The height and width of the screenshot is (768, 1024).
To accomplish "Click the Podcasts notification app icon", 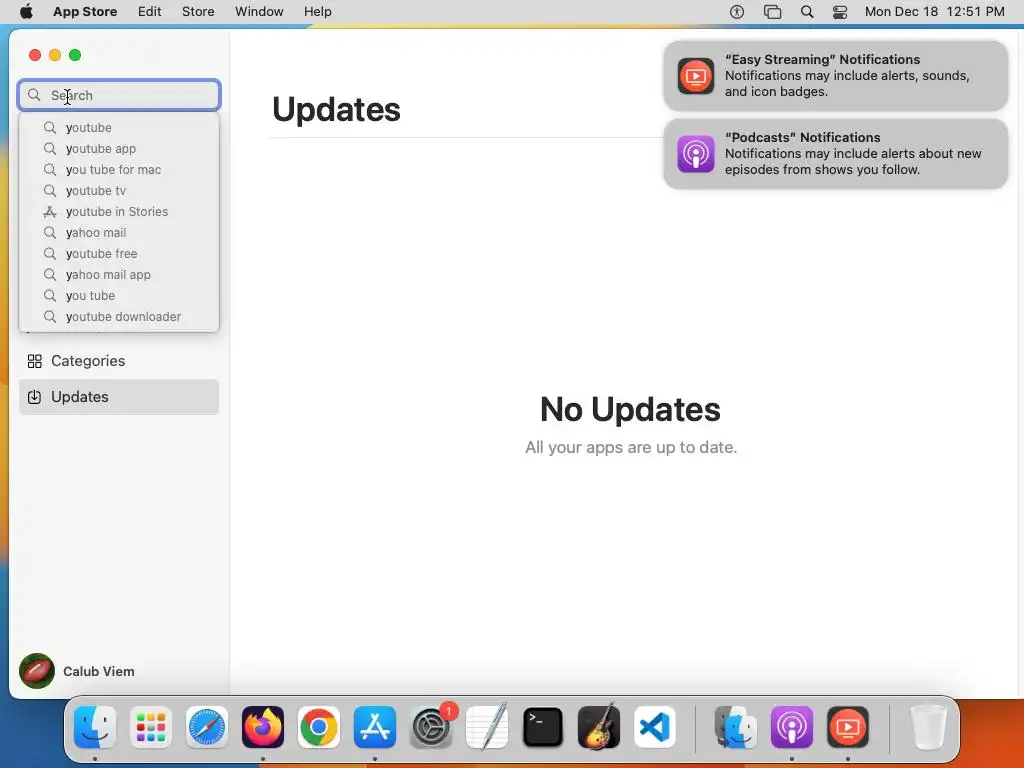I will pyautogui.click(x=696, y=154).
